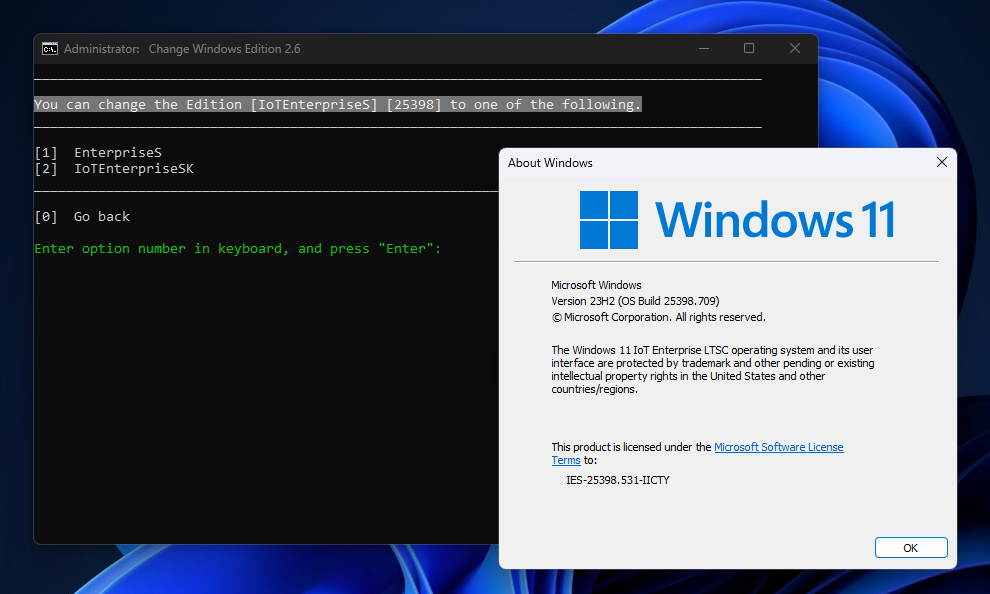Select the EnterpriseS option line
This screenshot has height=594, width=990.
[x=98, y=152]
